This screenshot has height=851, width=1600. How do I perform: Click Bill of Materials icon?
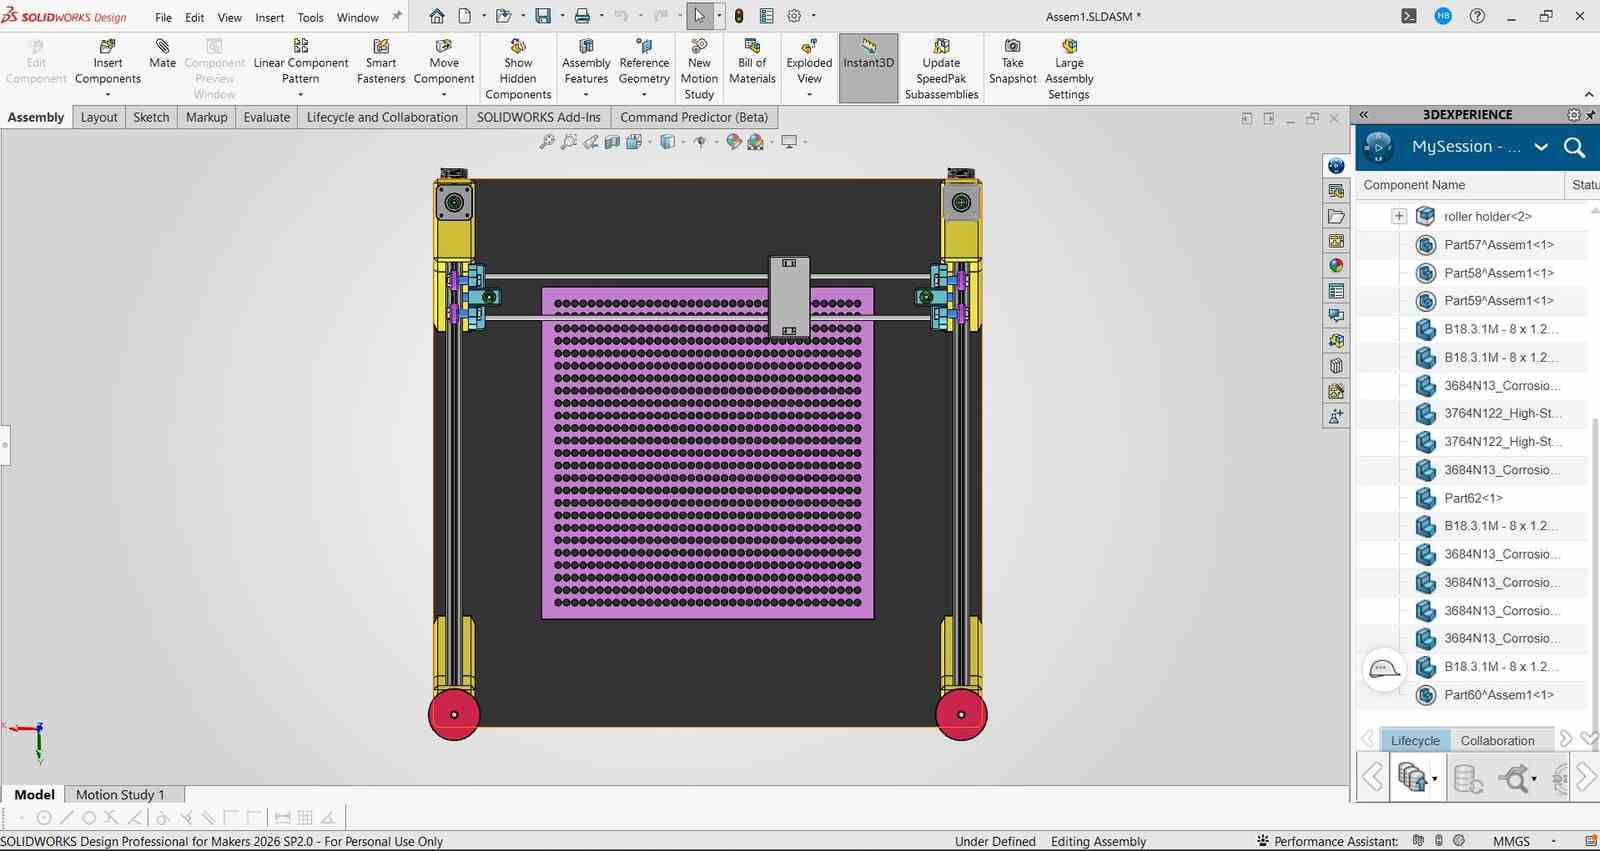pyautogui.click(x=752, y=47)
